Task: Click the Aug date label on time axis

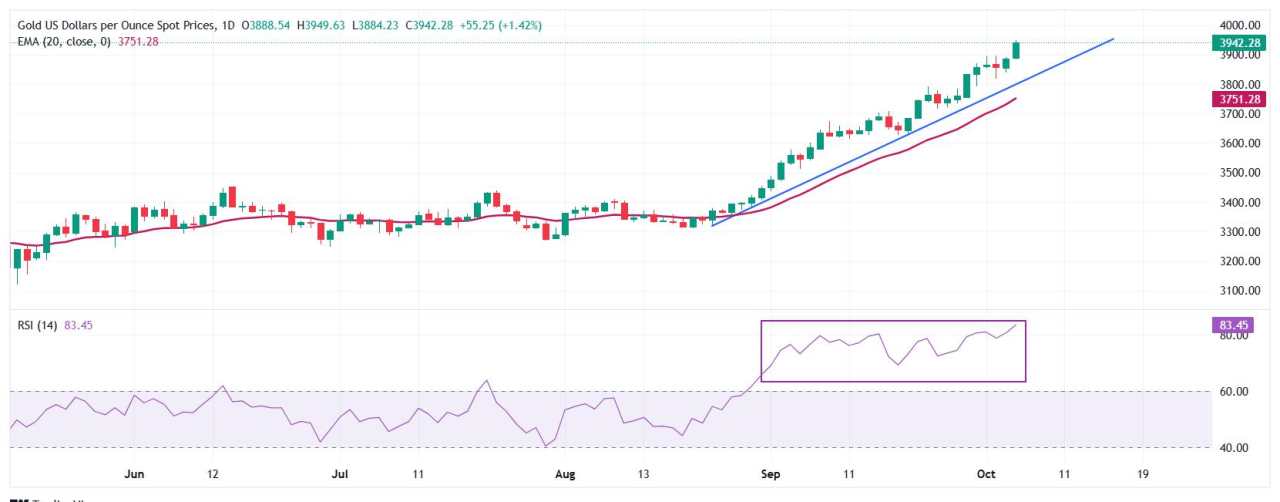Action: 563,474
